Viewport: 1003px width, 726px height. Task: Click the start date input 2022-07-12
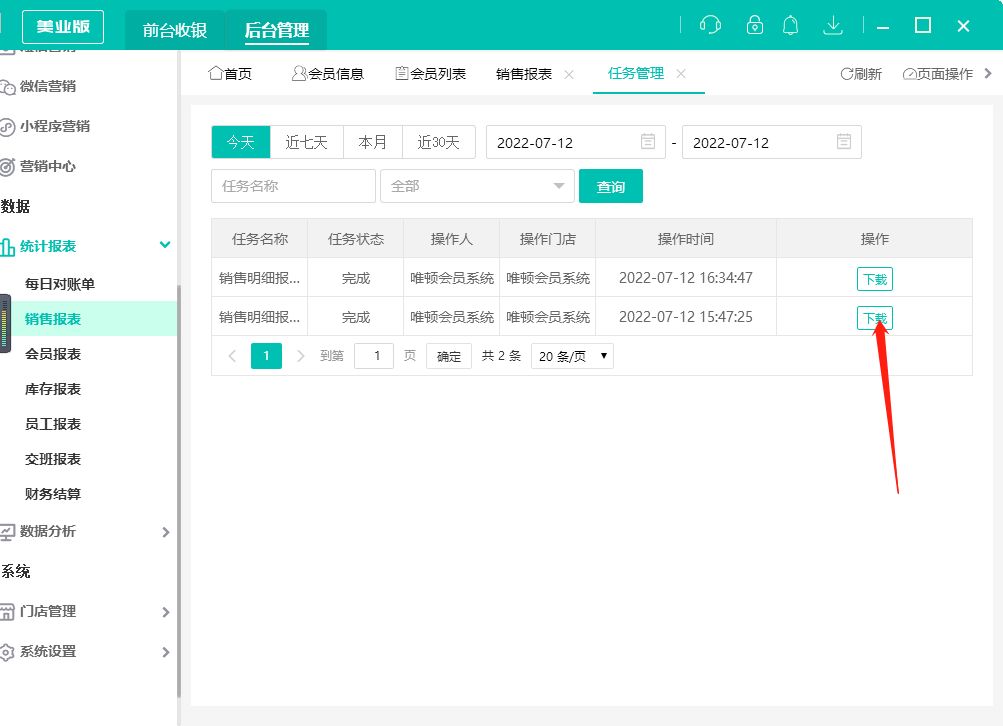click(576, 142)
